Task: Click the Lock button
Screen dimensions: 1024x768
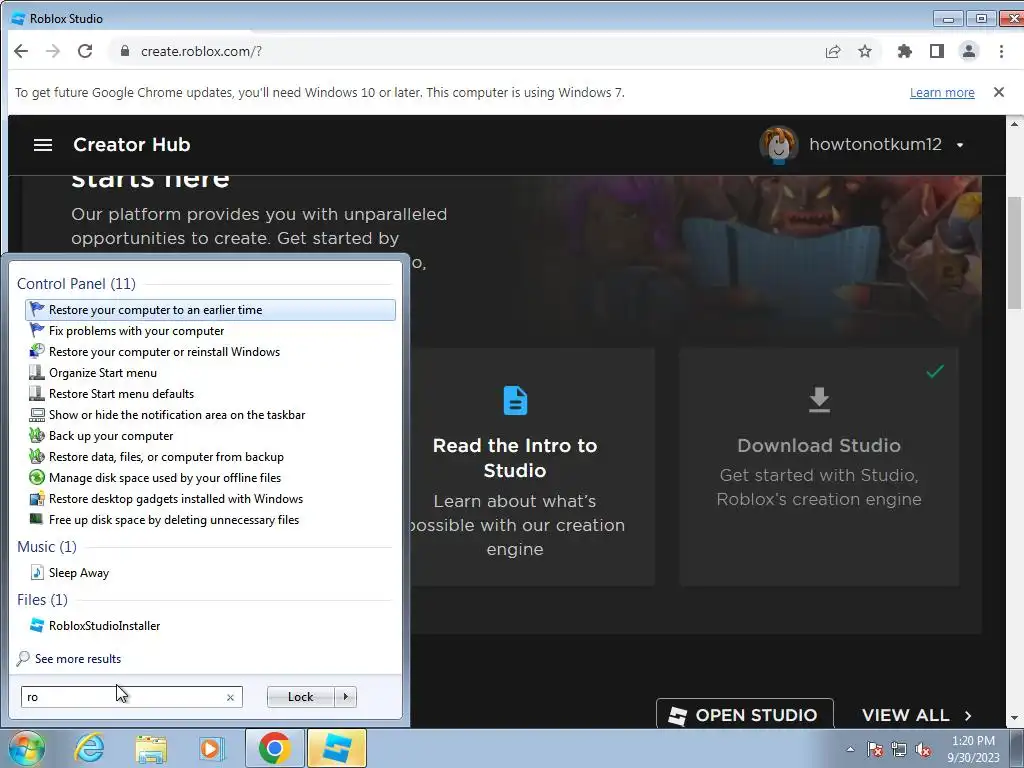Action: pyautogui.click(x=300, y=697)
